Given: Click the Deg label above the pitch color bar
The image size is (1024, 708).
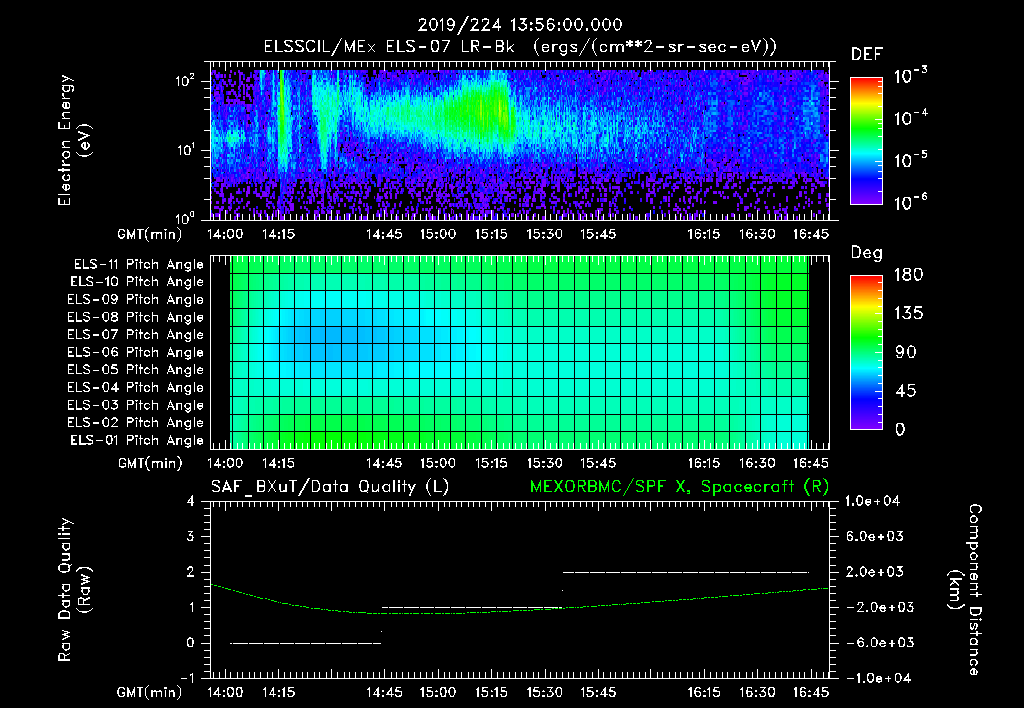Looking at the screenshot, I should [x=867, y=253].
